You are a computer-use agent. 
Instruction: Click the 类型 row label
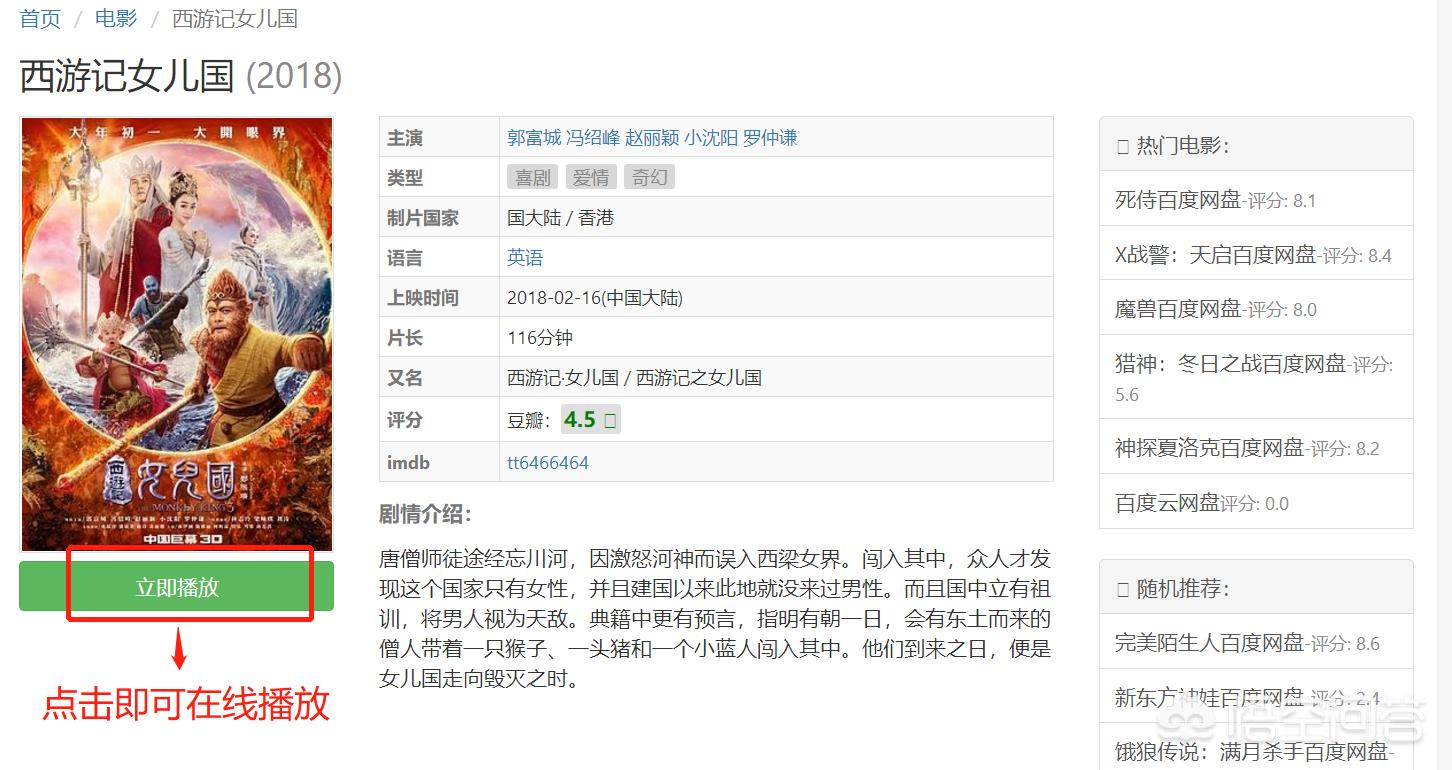tap(405, 177)
